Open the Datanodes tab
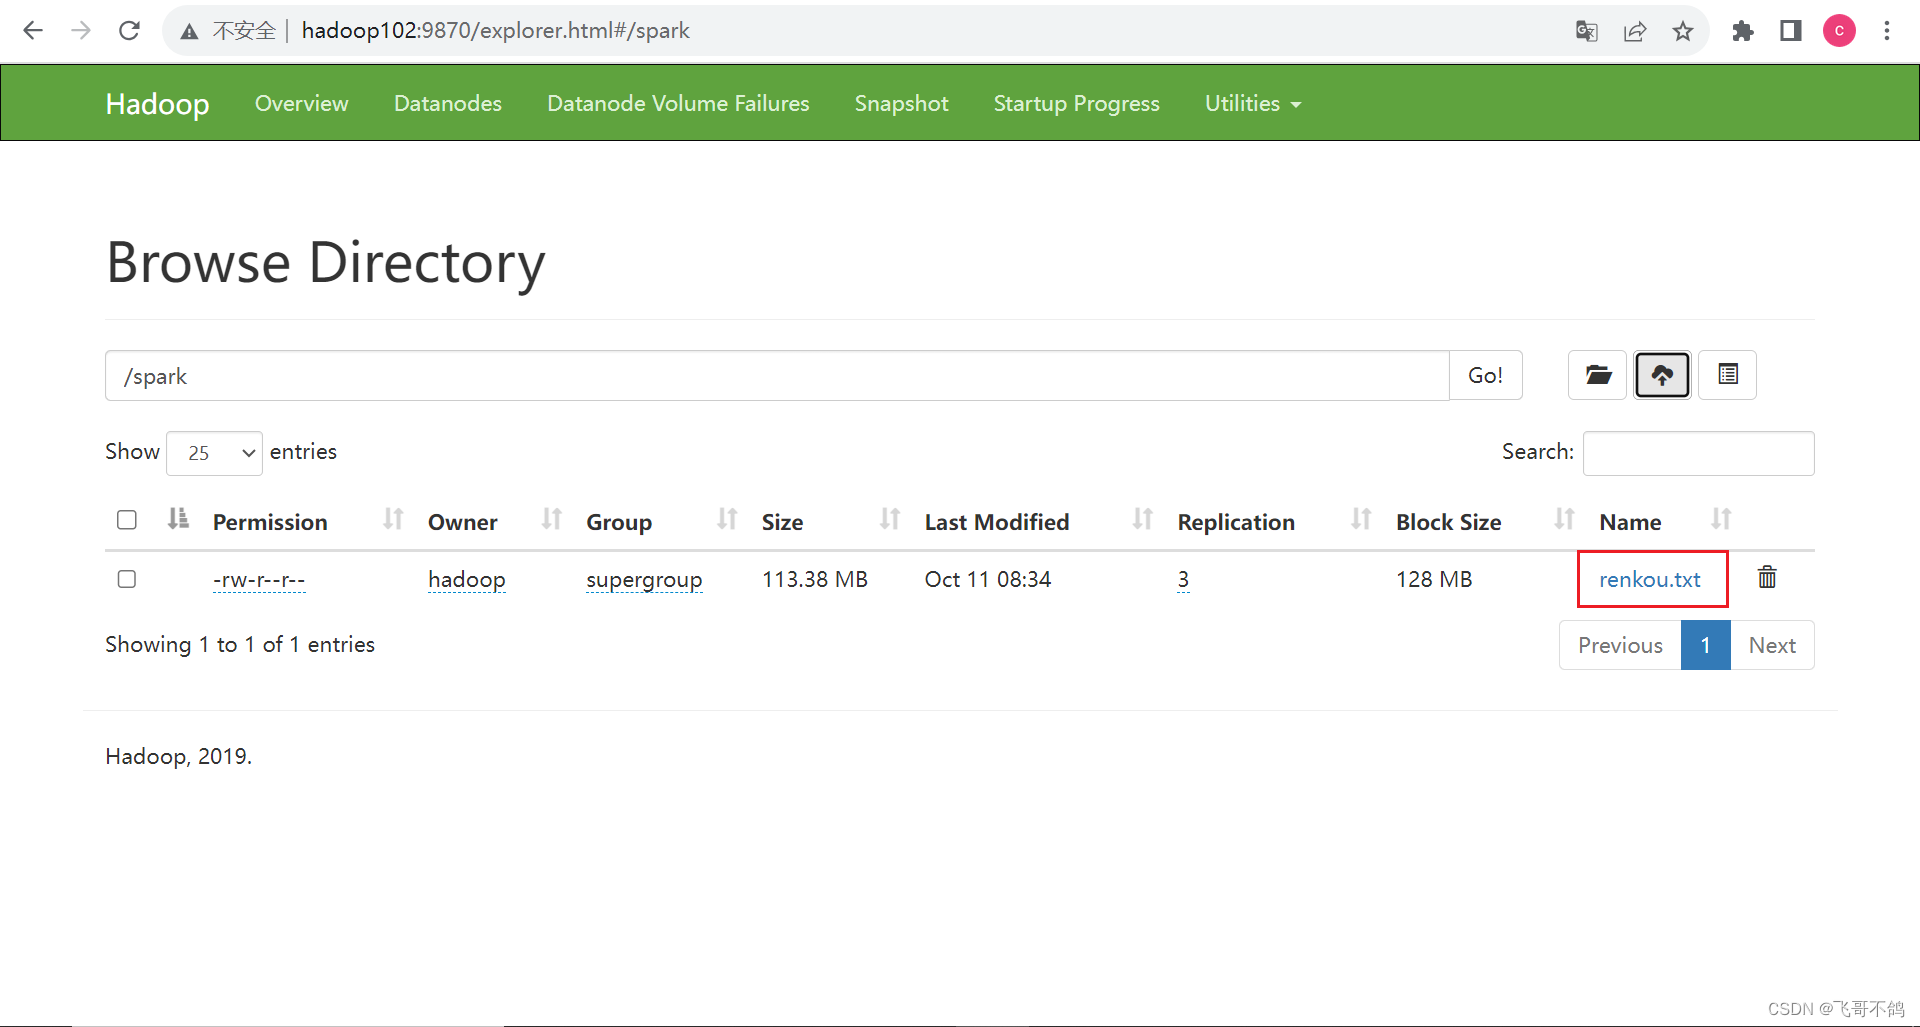 tap(448, 104)
